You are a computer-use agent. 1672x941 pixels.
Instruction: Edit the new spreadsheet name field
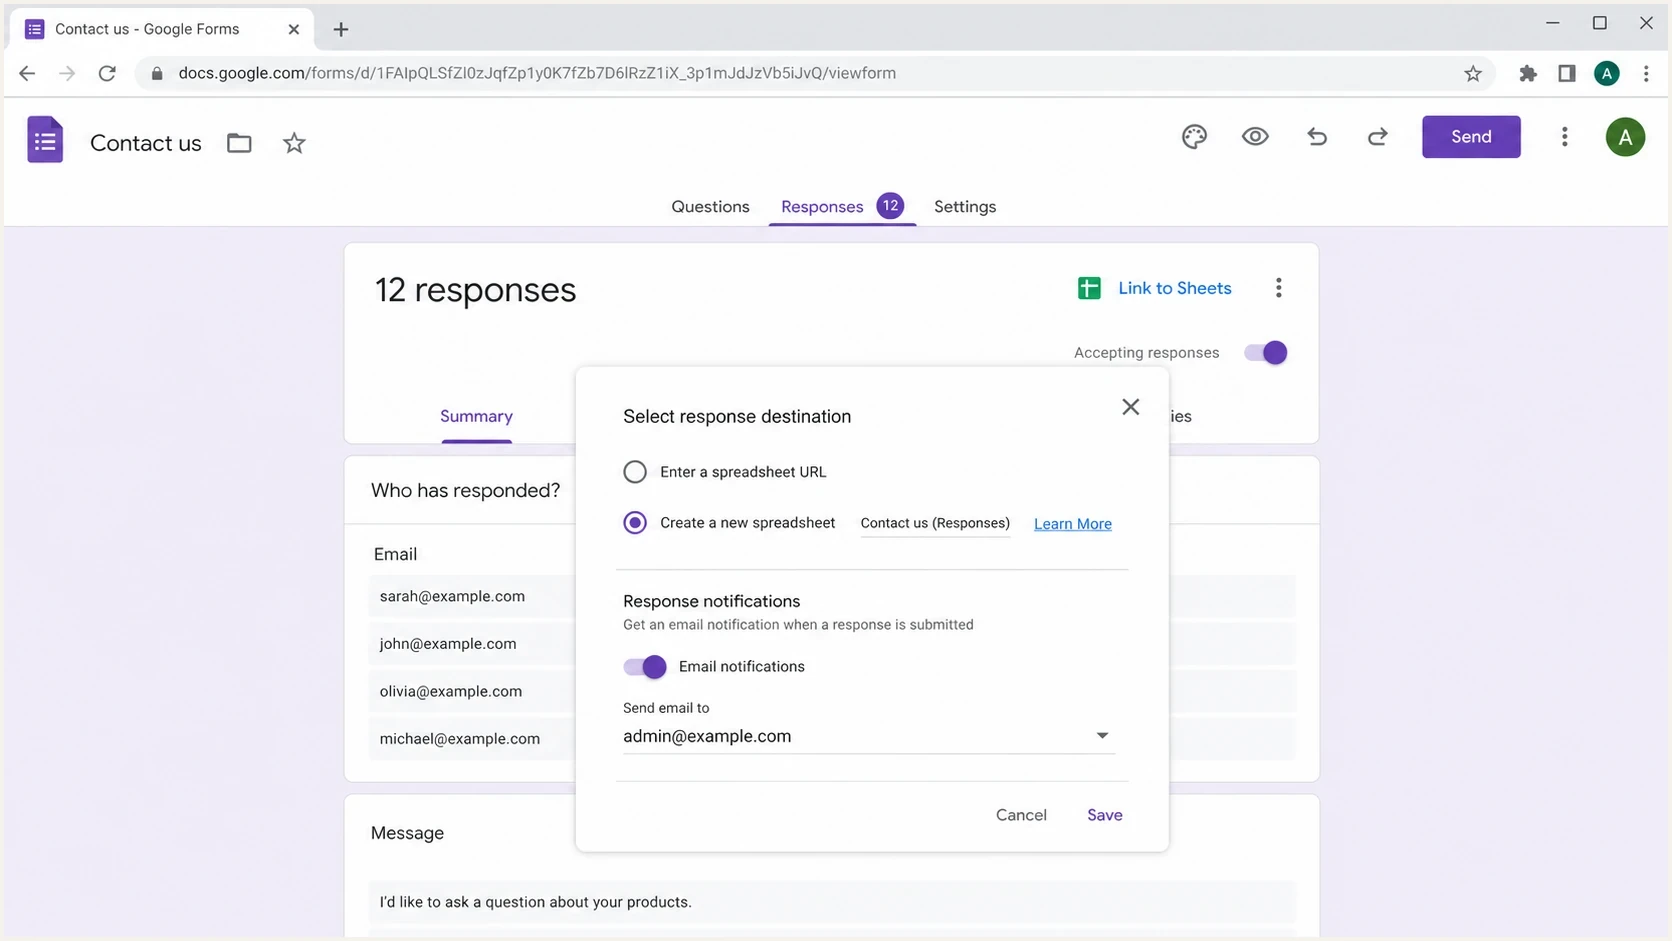pos(935,523)
